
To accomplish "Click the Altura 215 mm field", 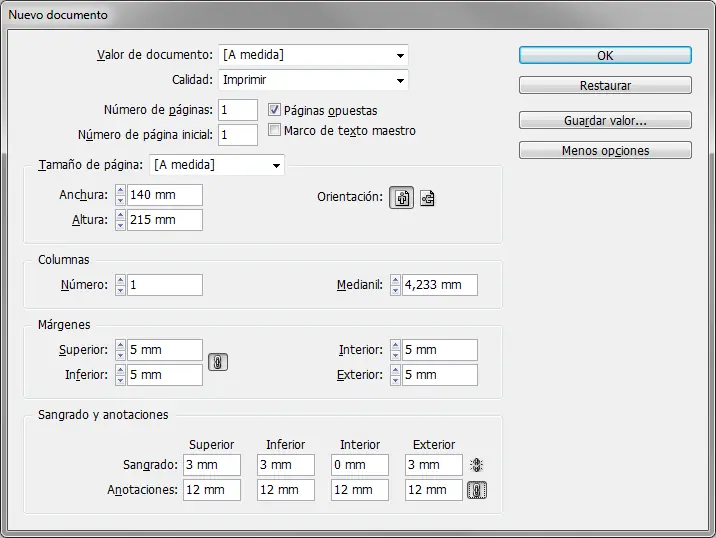I will [x=165, y=220].
